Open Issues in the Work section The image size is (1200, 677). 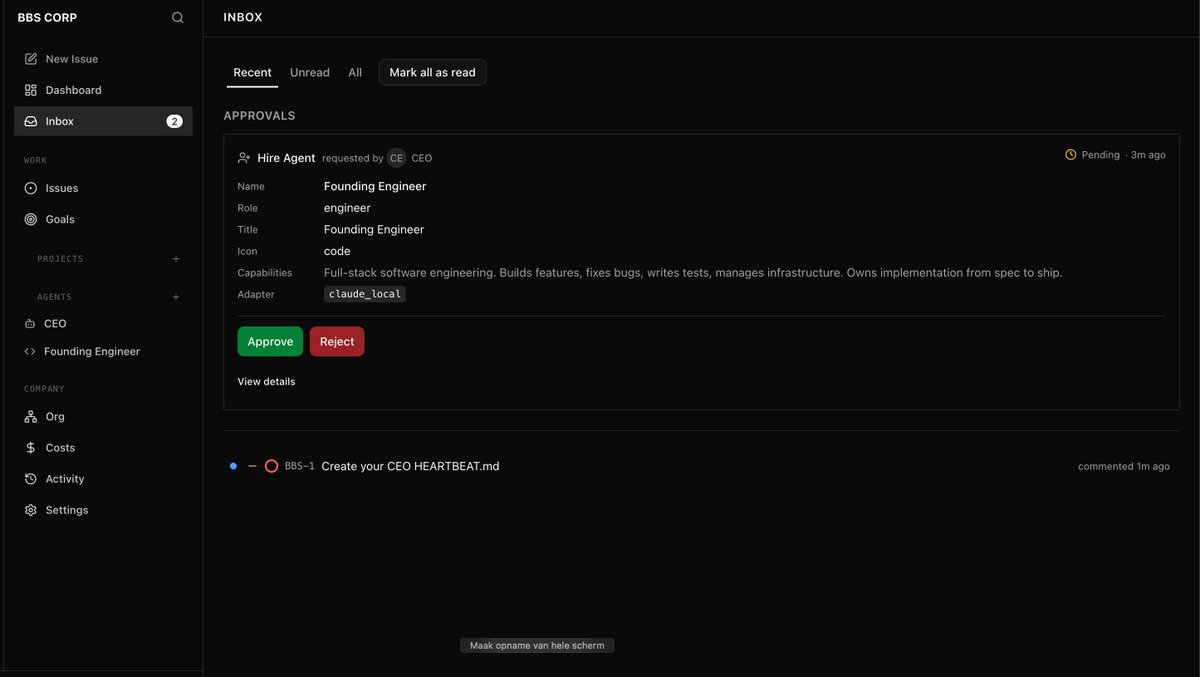(x=103, y=188)
